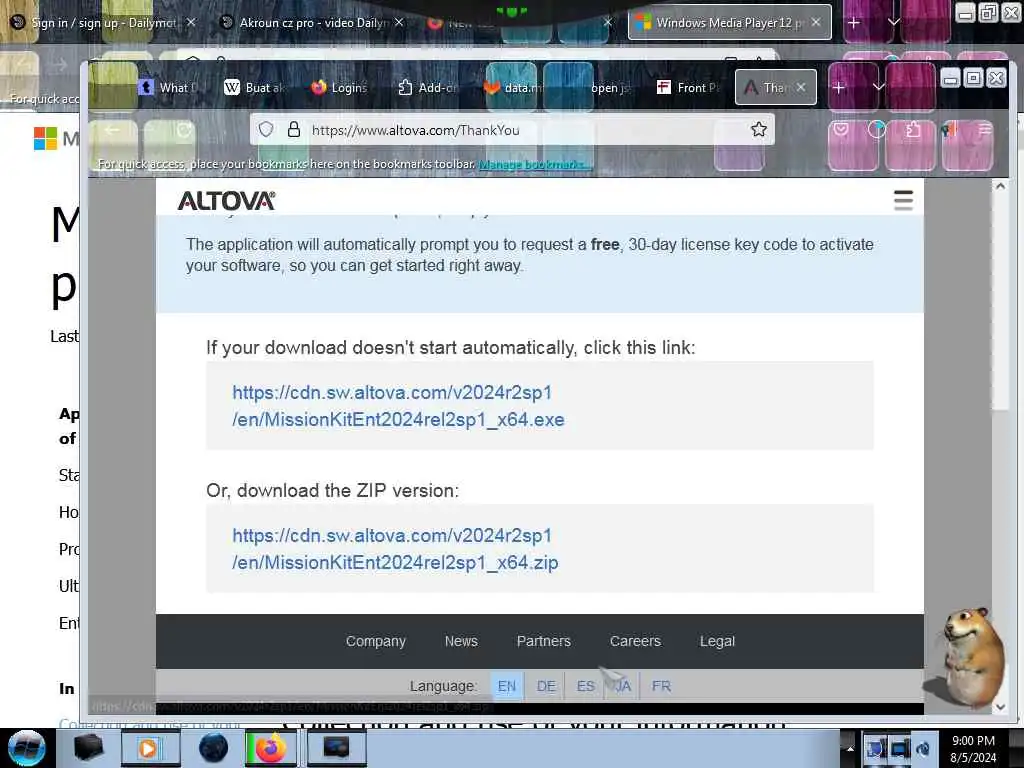Click the volume tray icon
The height and width of the screenshot is (768, 1024).
pos(923,749)
